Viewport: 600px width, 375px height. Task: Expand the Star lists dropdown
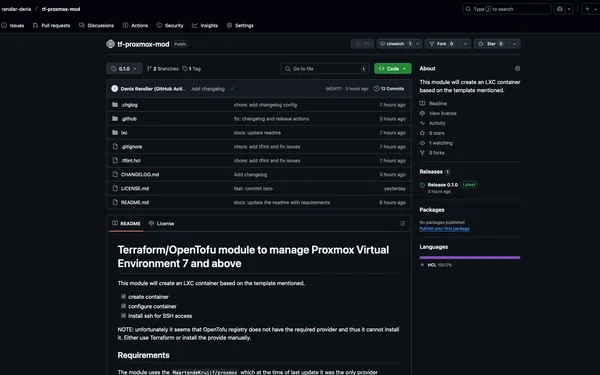coord(514,44)
